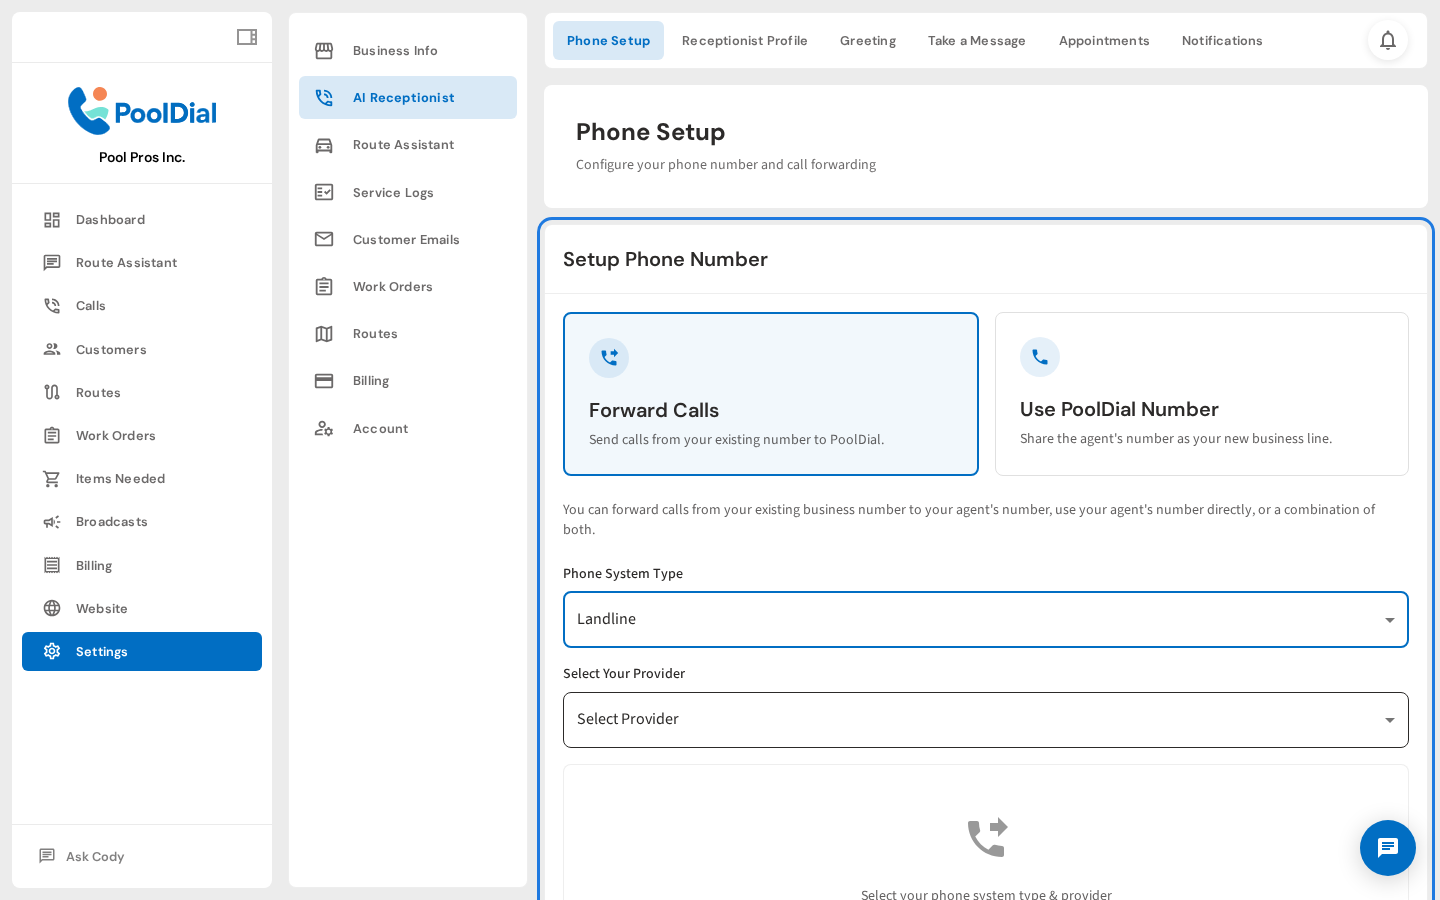Open Work Orders in the settings menu
This screenshot has width=1440, height=900.
[x=392, y=286]
